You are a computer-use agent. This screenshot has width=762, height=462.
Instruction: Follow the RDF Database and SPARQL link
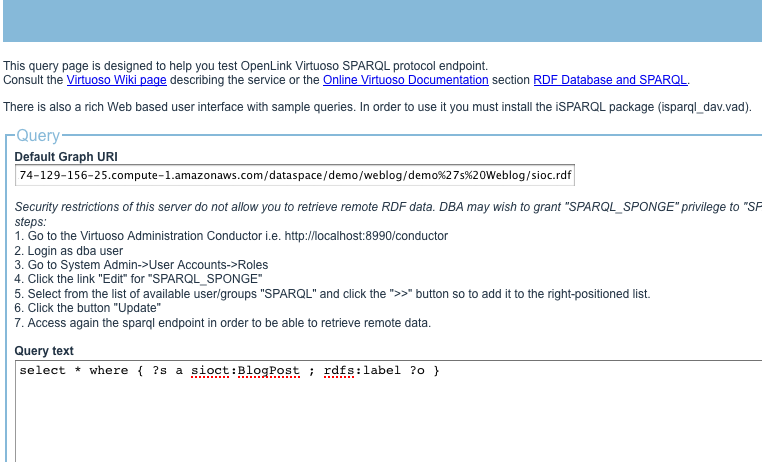[610, 80]
